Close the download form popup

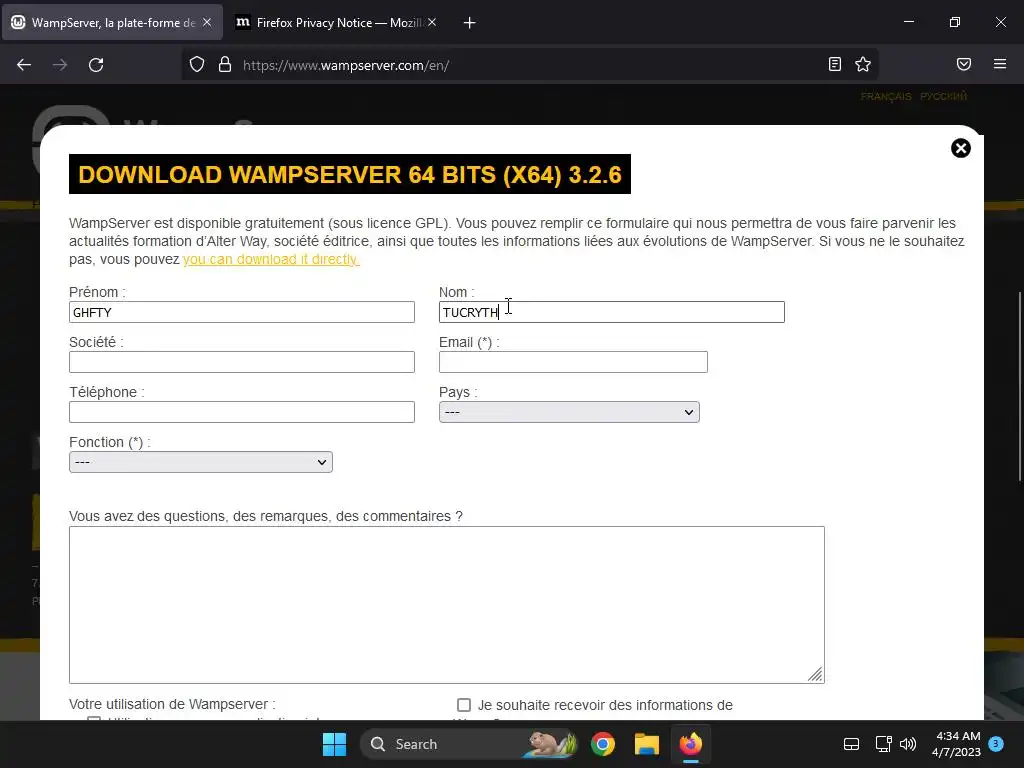(x=961, y=148)
